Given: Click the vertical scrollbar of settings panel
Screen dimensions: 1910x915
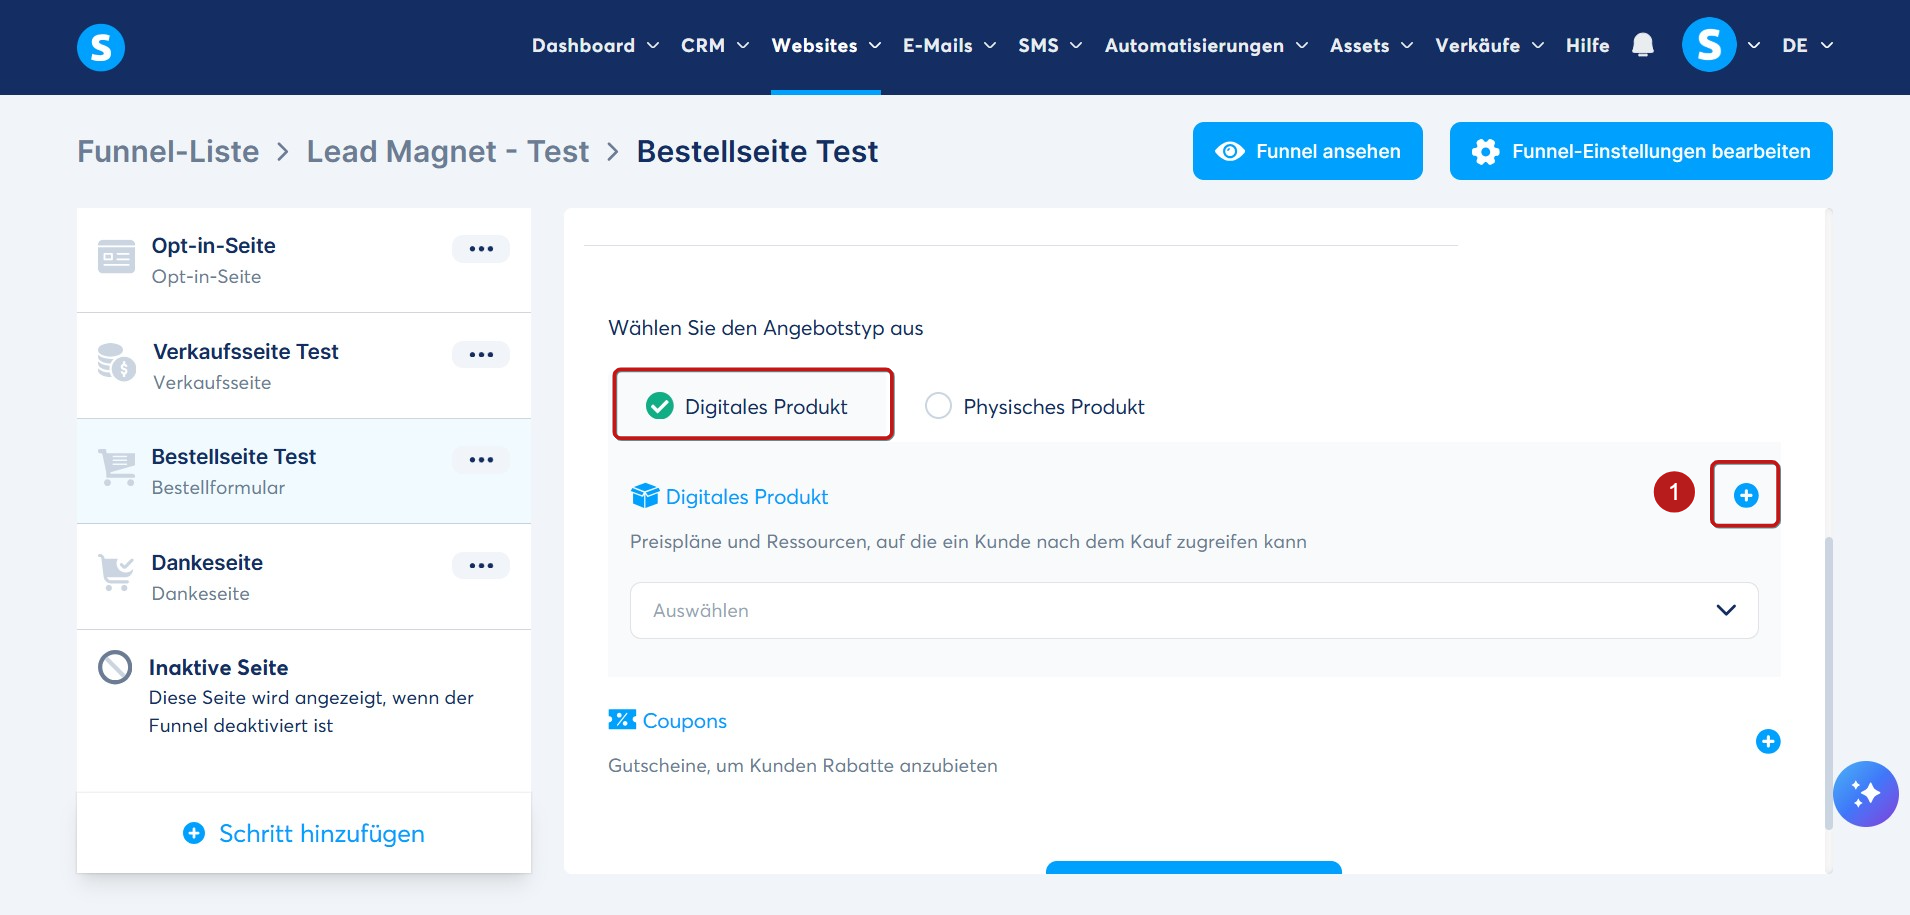Looking at the screenshot, I should (x=1829, y=682).
